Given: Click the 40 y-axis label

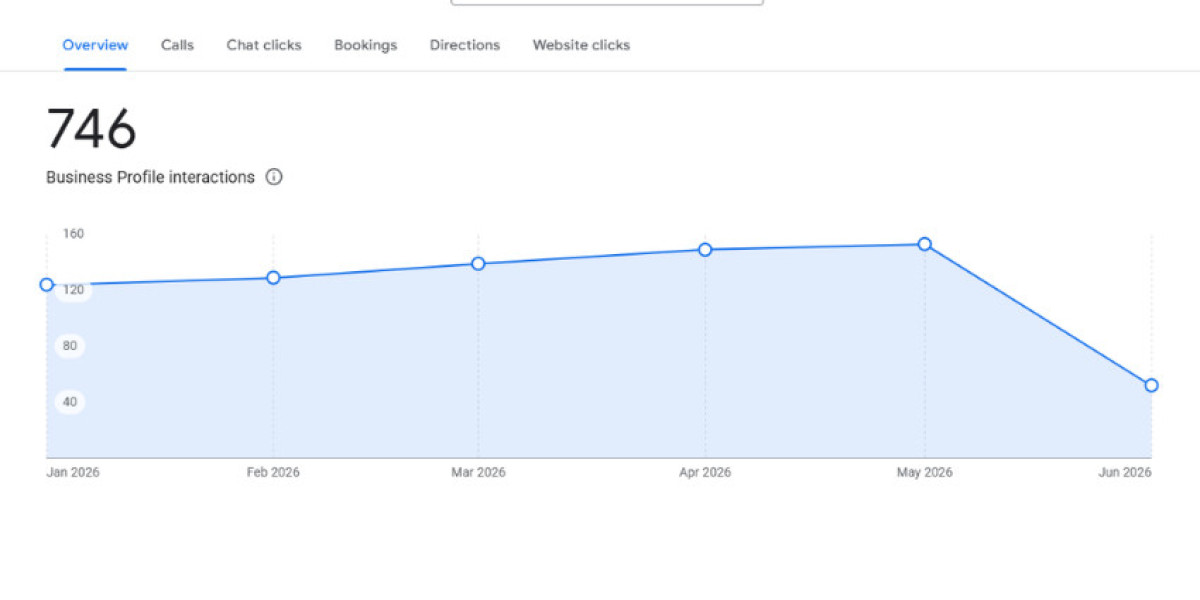Looking at the screenshot, I should 69,402.
